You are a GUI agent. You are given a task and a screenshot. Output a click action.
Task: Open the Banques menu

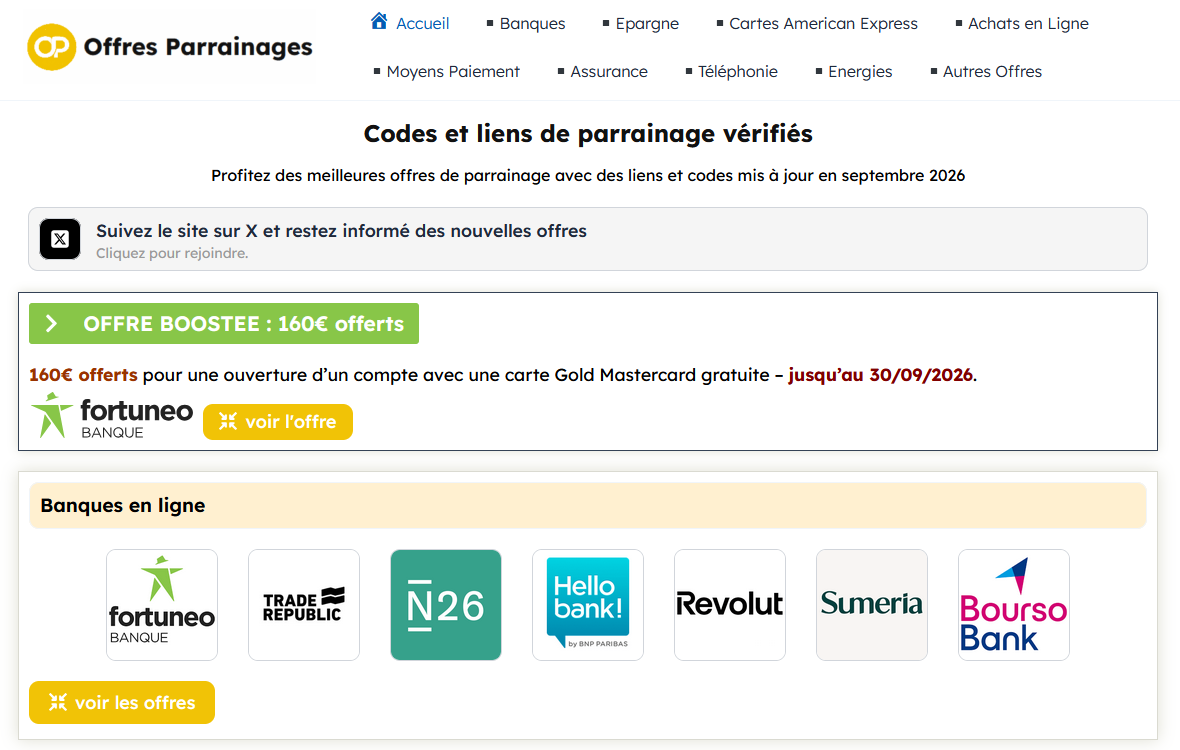click(532, 24)
